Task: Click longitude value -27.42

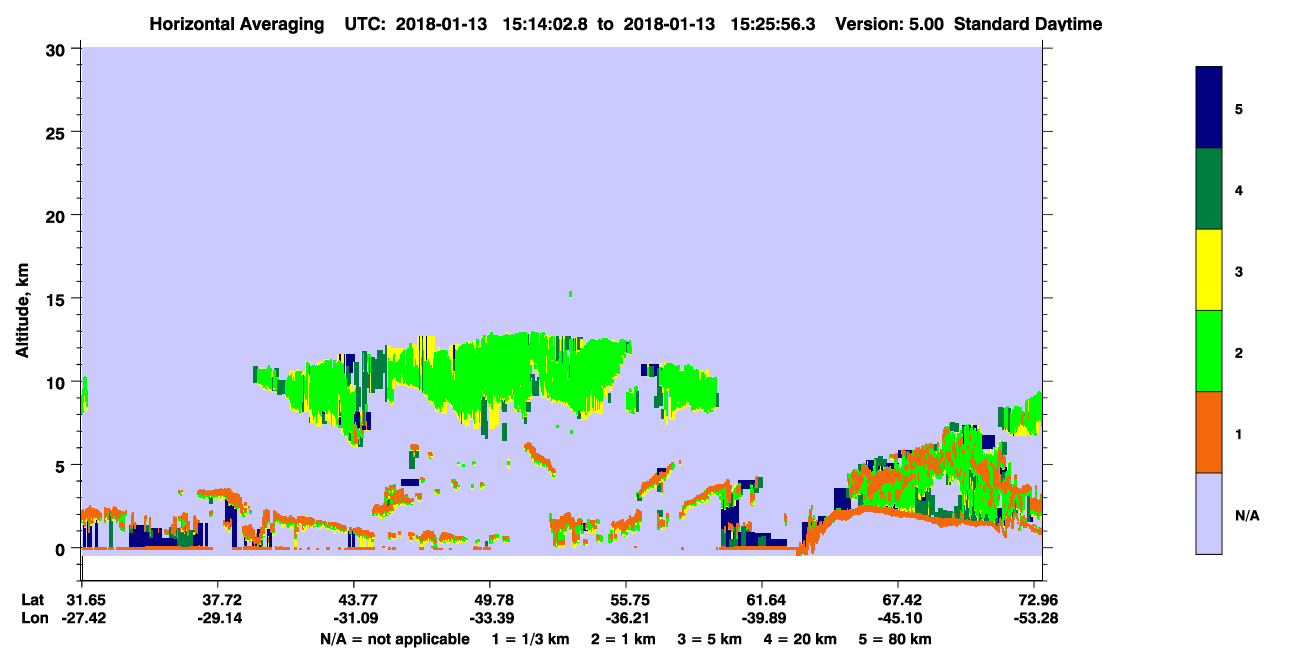Action: [x=82, y=618]
